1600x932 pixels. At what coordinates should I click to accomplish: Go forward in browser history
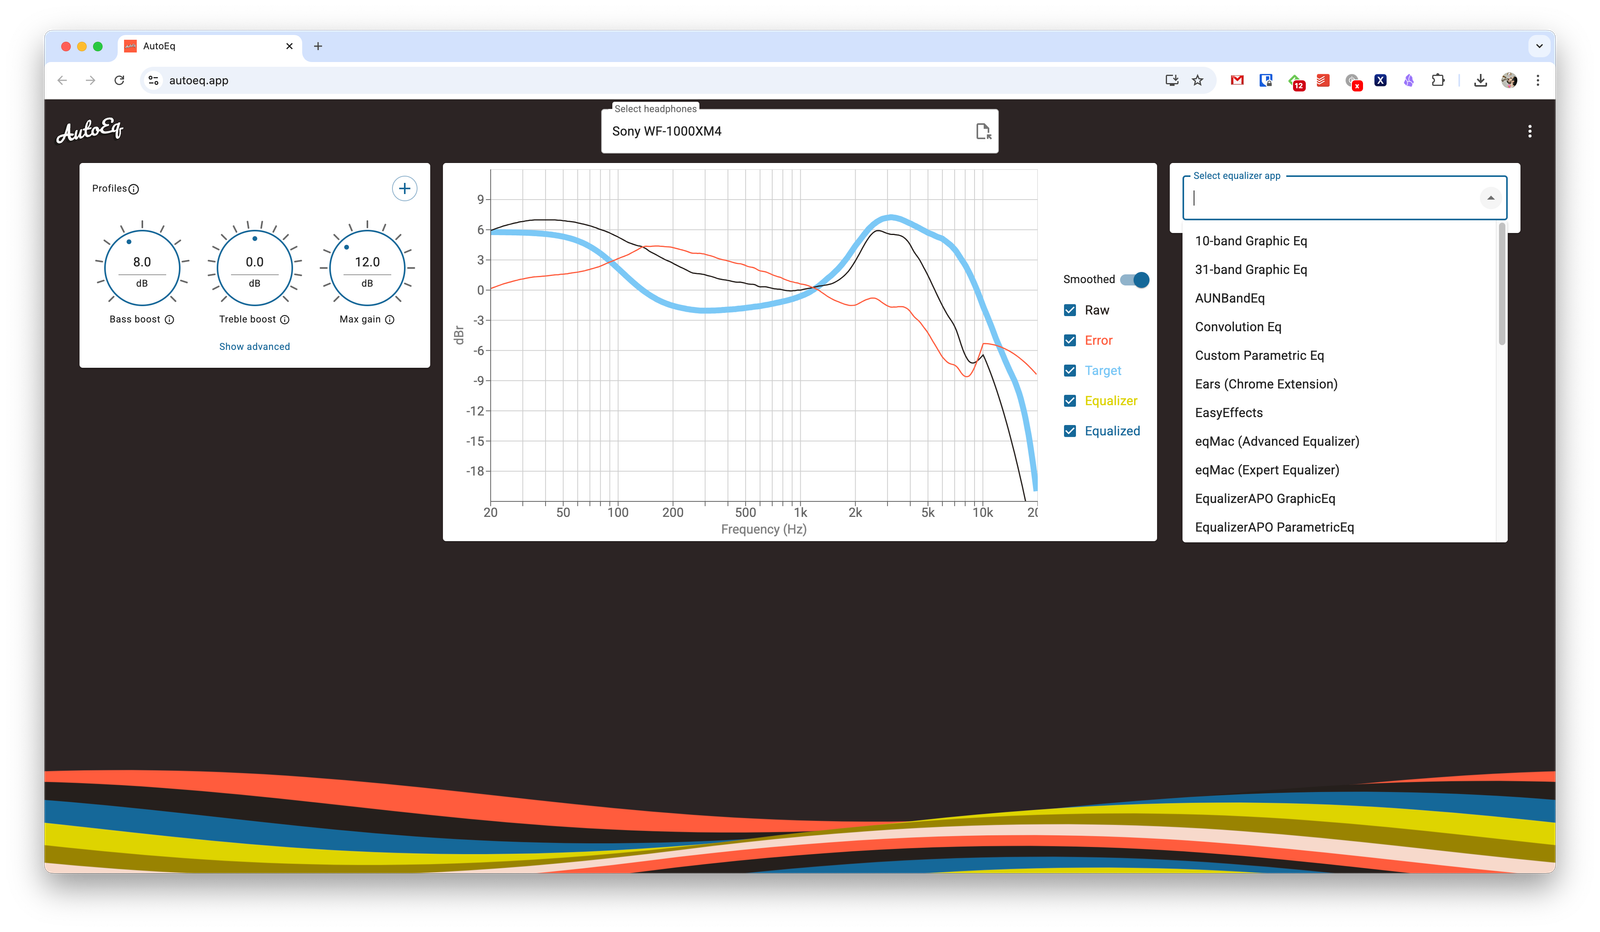click(90, 80)
